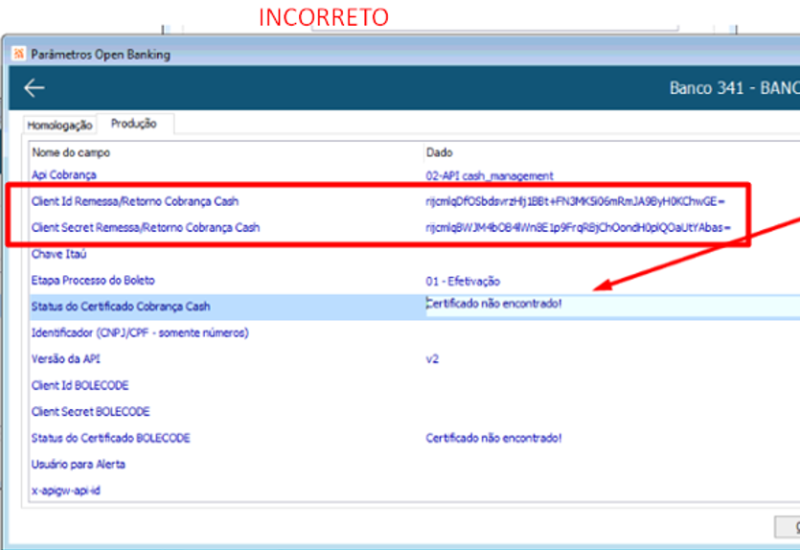Select the 'Client Id BOLECODE' field
Screen dimensions: 800x550
[80, 386]
